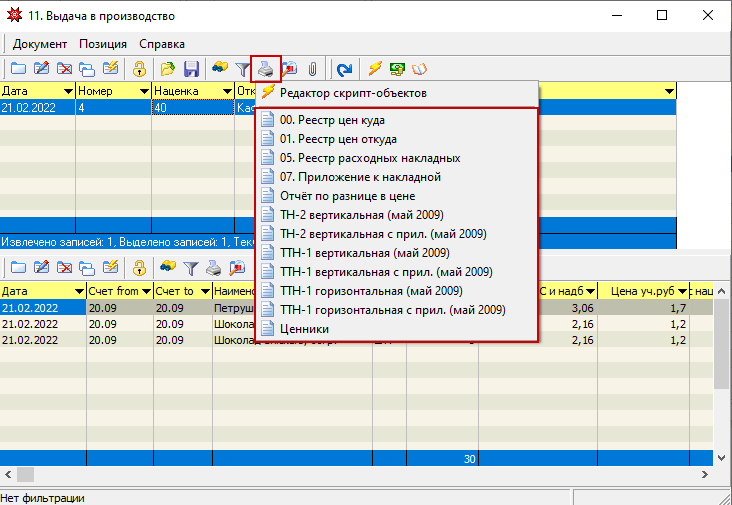This screenshot has width=732, height=505.
Task: Click the green money icon in toolbar
Action: pos(397,69)
